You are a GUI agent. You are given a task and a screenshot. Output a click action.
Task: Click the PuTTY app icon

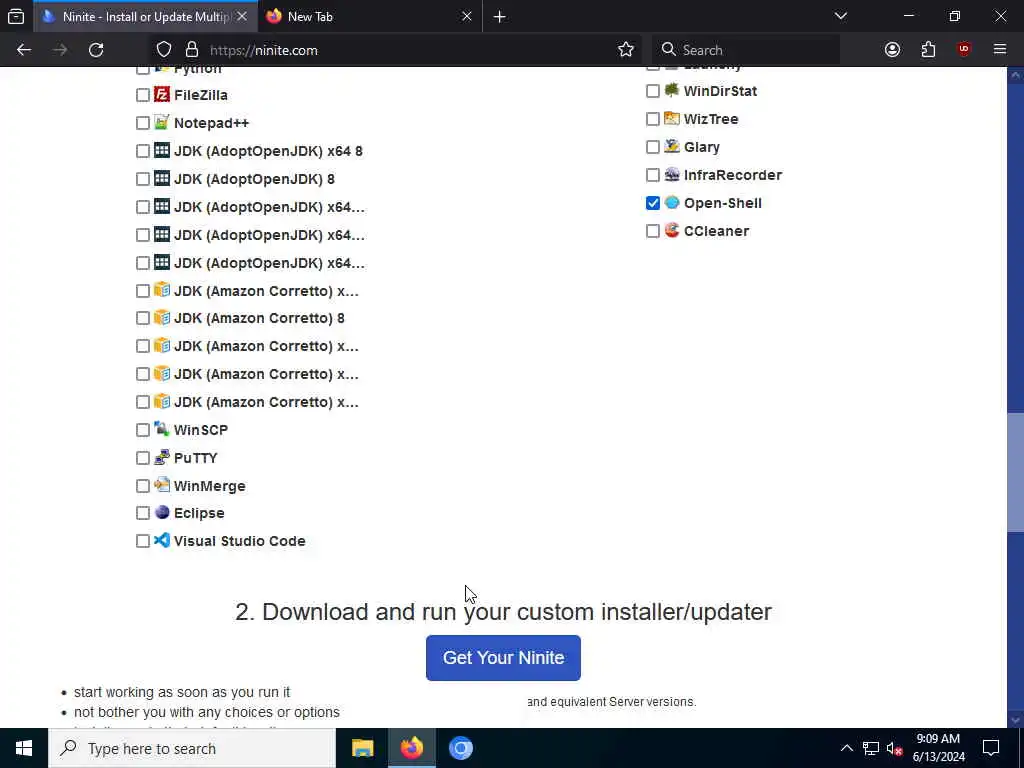[x=162, y=457]
